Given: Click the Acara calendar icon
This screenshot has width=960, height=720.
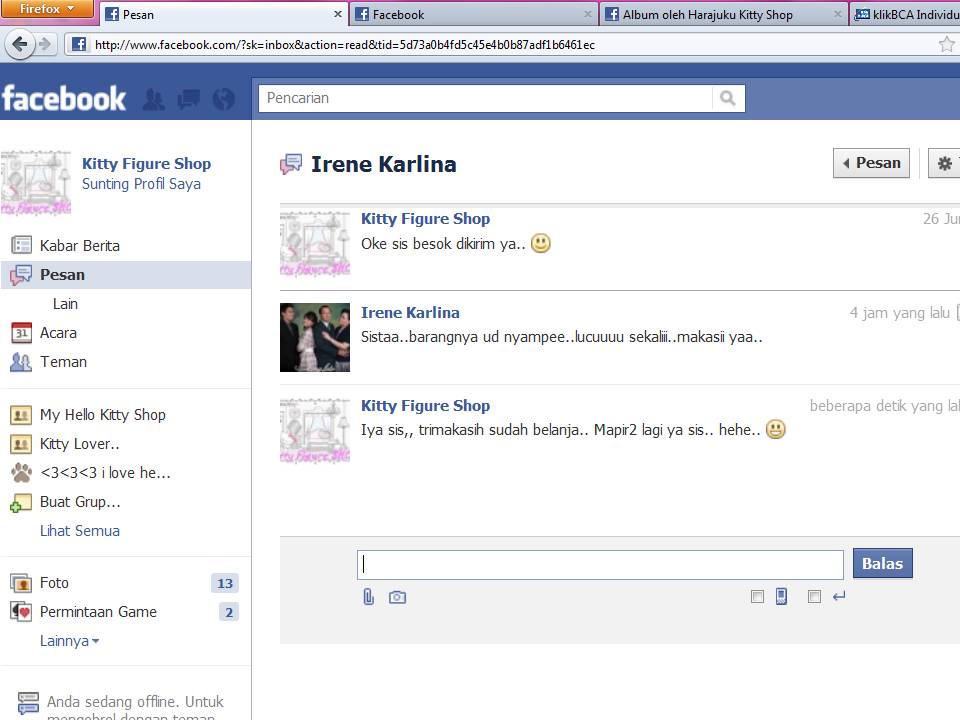Looking at the screenshot, I should tap(21, 333).
